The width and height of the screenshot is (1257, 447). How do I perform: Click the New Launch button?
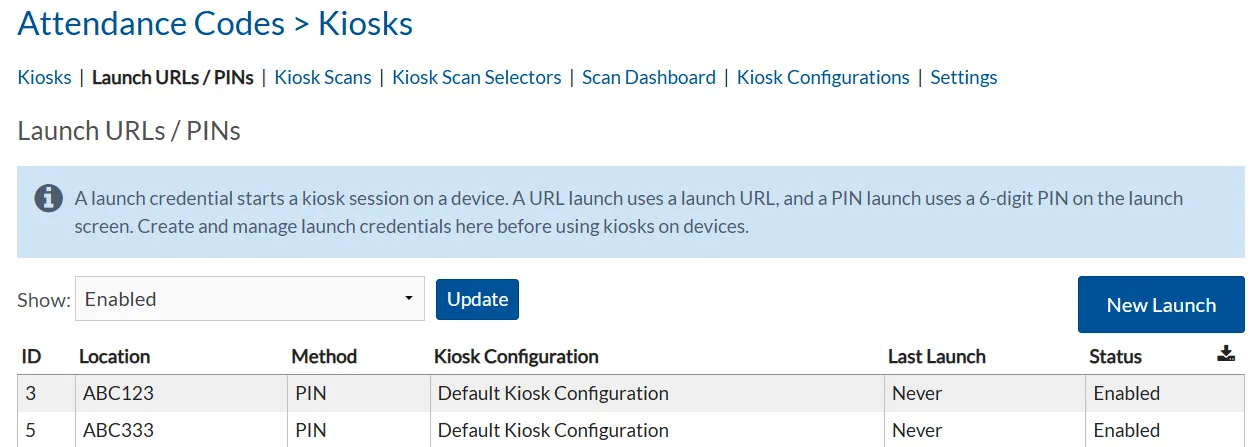click(1161, 305)
